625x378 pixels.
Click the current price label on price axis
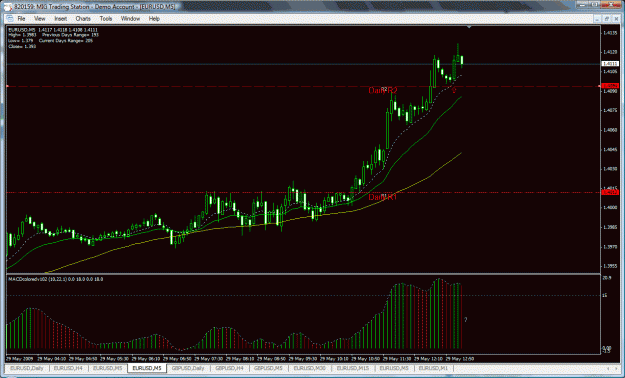[x=610, y=64]
